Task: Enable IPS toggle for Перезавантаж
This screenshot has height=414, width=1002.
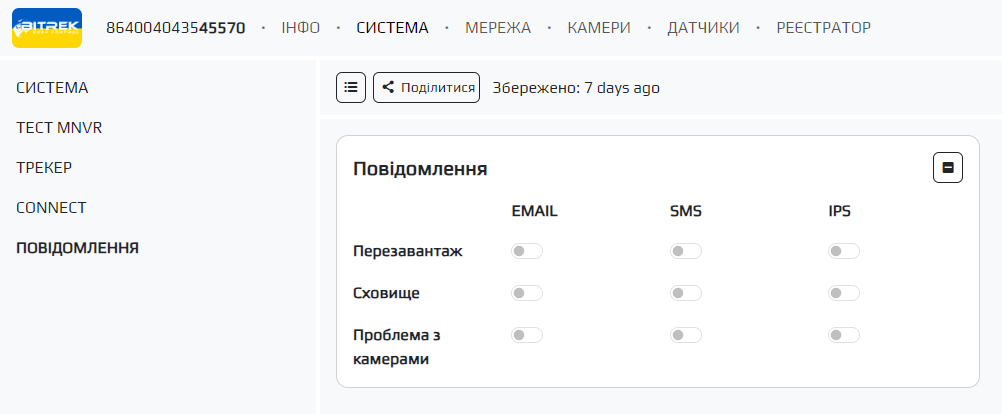Action: click(843, 251)
